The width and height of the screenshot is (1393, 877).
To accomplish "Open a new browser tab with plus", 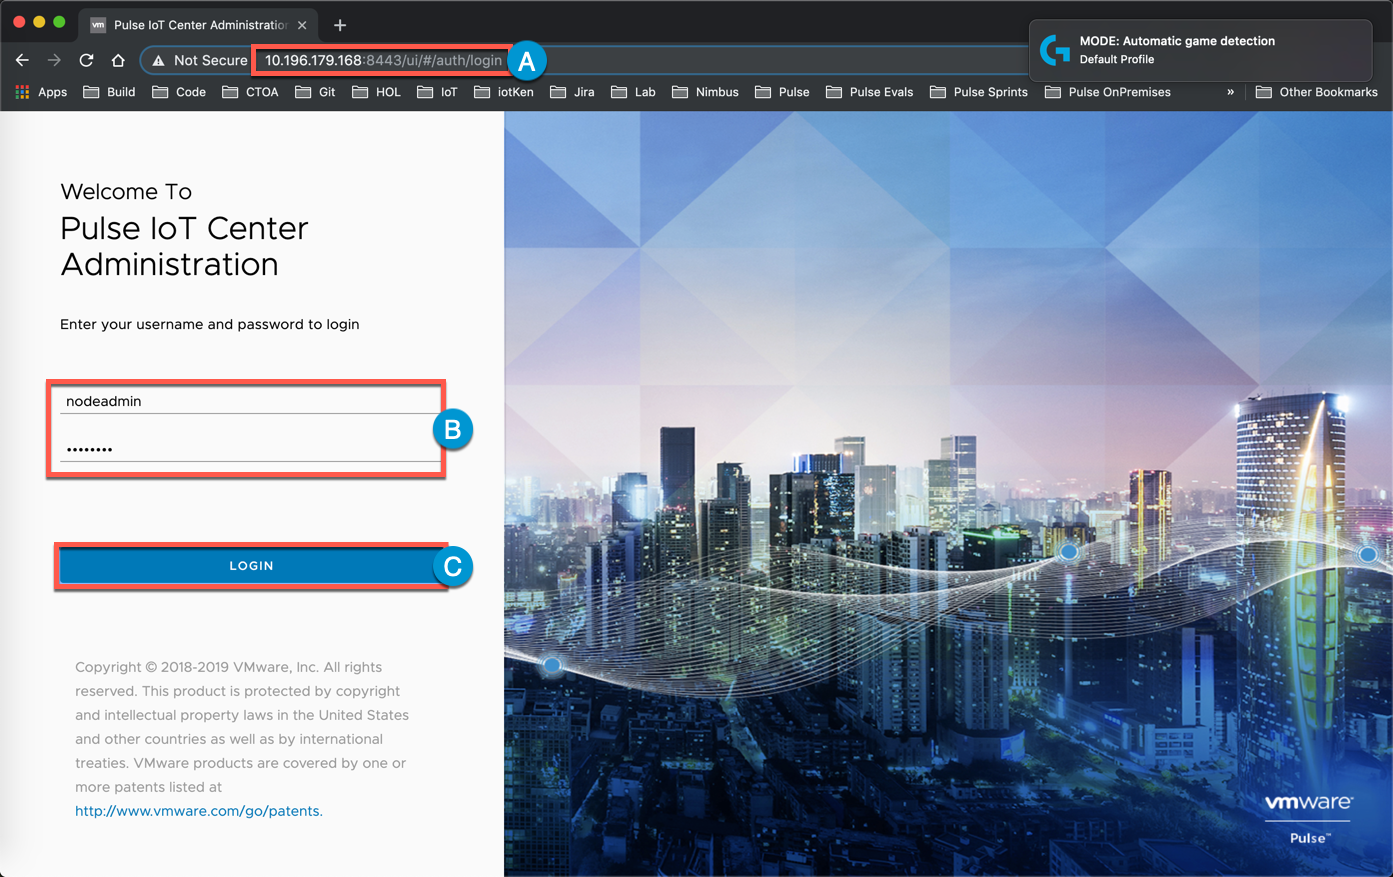I will click(340, 25).
